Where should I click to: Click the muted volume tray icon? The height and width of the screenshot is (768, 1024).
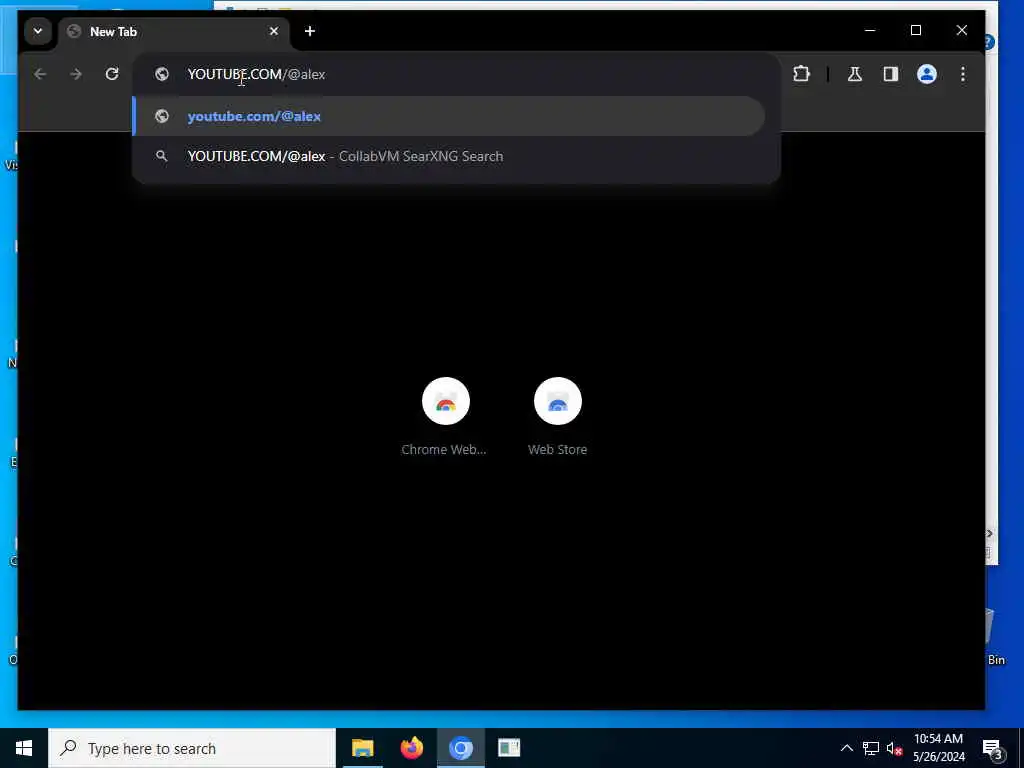click(x=894, y=748)
